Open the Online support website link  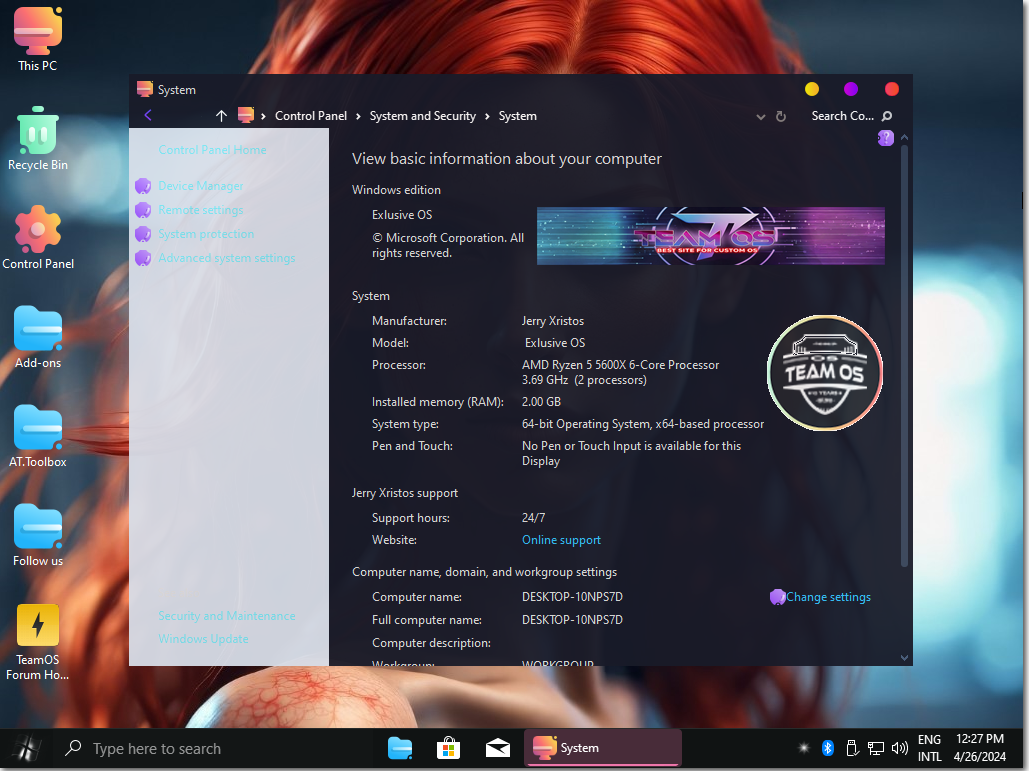tap(561, 540)
